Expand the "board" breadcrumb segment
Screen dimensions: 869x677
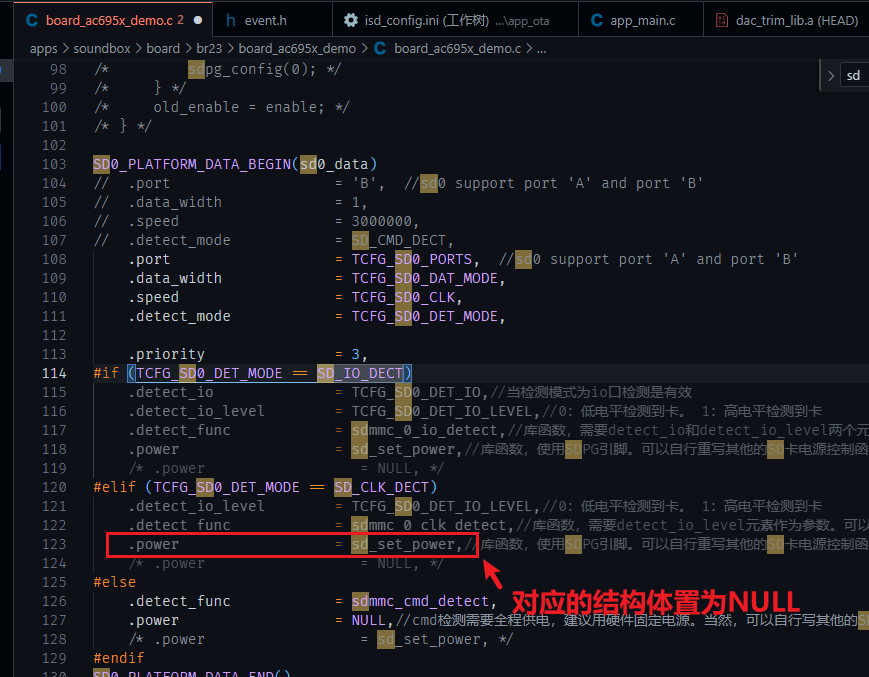tap(163, 49)
